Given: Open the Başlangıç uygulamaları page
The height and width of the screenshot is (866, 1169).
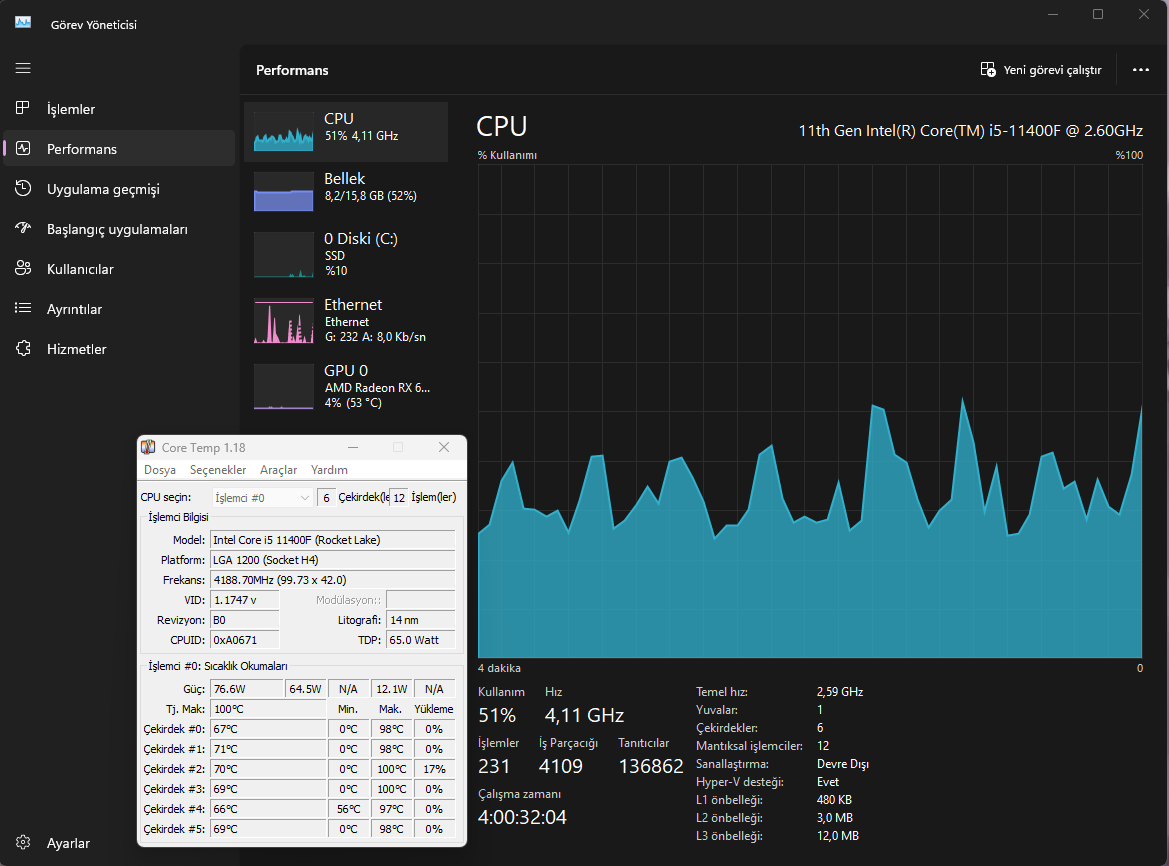Looking at the screenshot, I should pos(119,230).
